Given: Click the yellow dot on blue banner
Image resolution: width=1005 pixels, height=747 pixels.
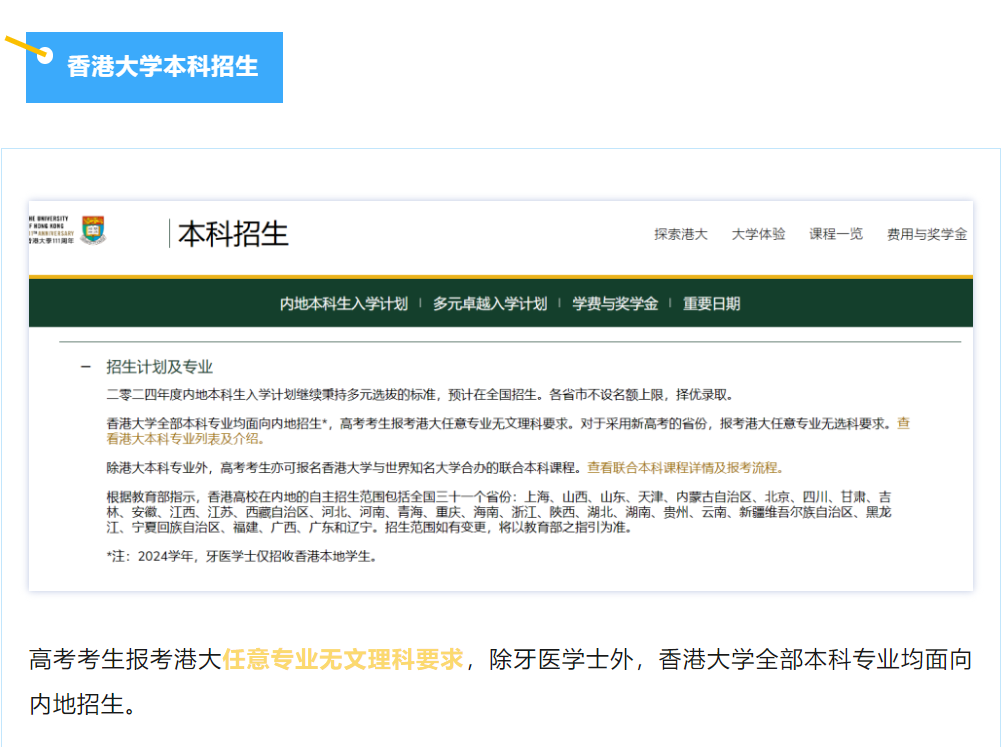Looking at the screenshot, I should pyautogui.click(x=44, y=55).
